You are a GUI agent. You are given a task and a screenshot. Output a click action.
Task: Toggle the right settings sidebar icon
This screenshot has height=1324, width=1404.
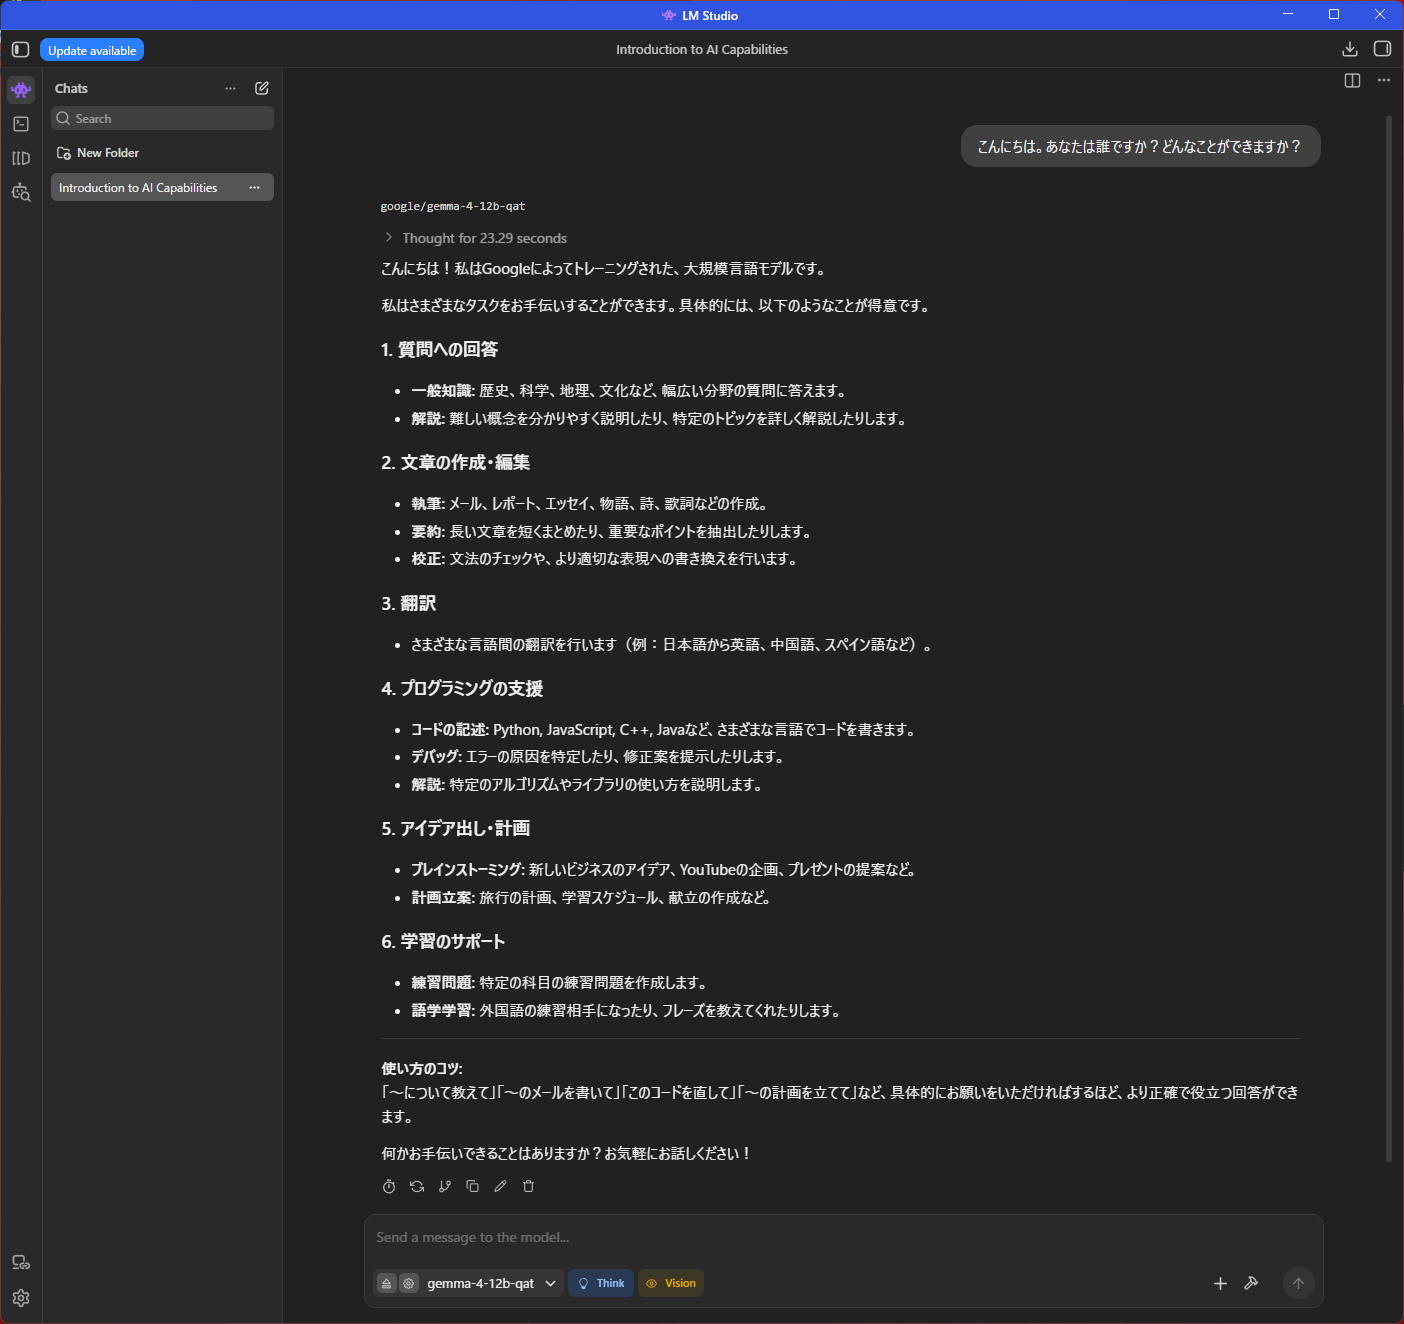pos(1382,49)
